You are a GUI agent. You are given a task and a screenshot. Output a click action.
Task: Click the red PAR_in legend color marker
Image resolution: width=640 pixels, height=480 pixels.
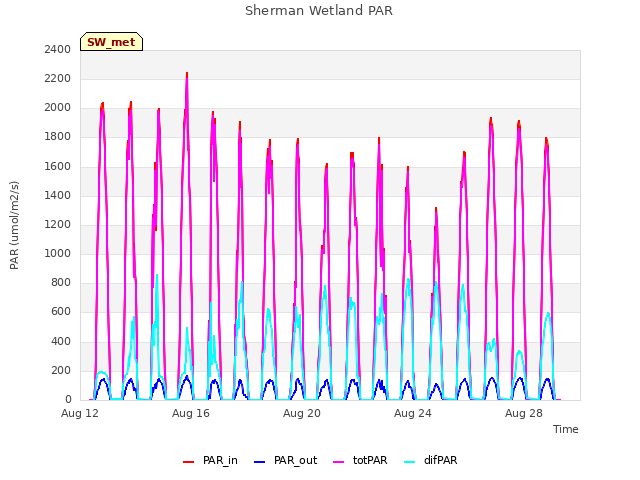pyautogui.click(x=189, y=462)
